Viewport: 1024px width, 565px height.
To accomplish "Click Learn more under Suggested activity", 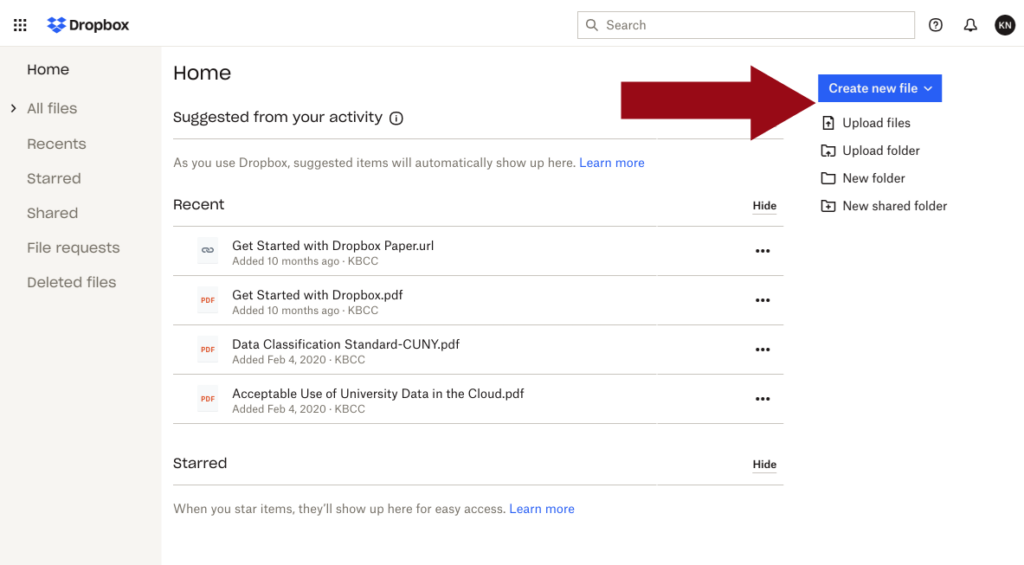I will pos(611,163).
